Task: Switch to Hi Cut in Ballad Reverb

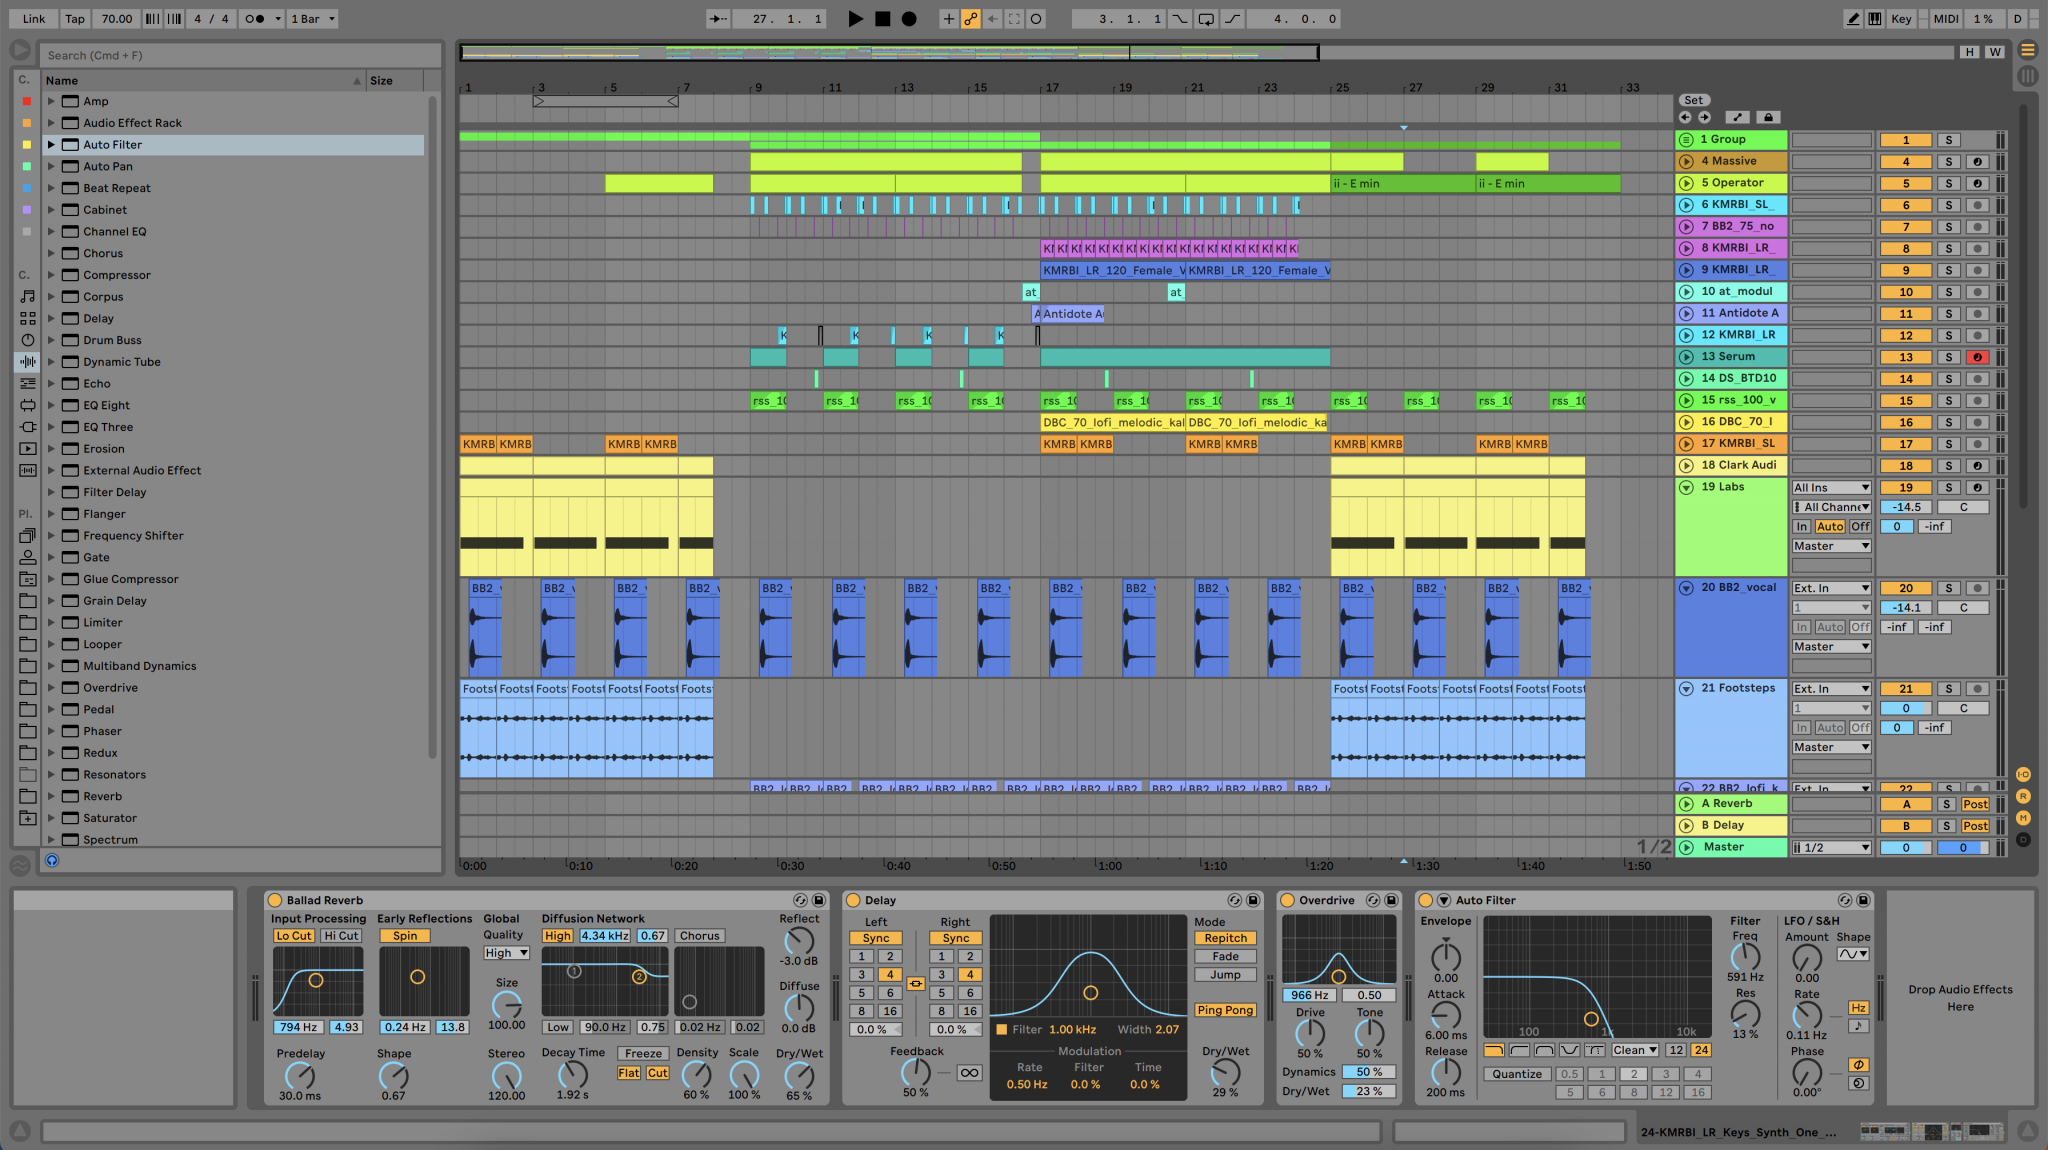Action: [340, 935]
